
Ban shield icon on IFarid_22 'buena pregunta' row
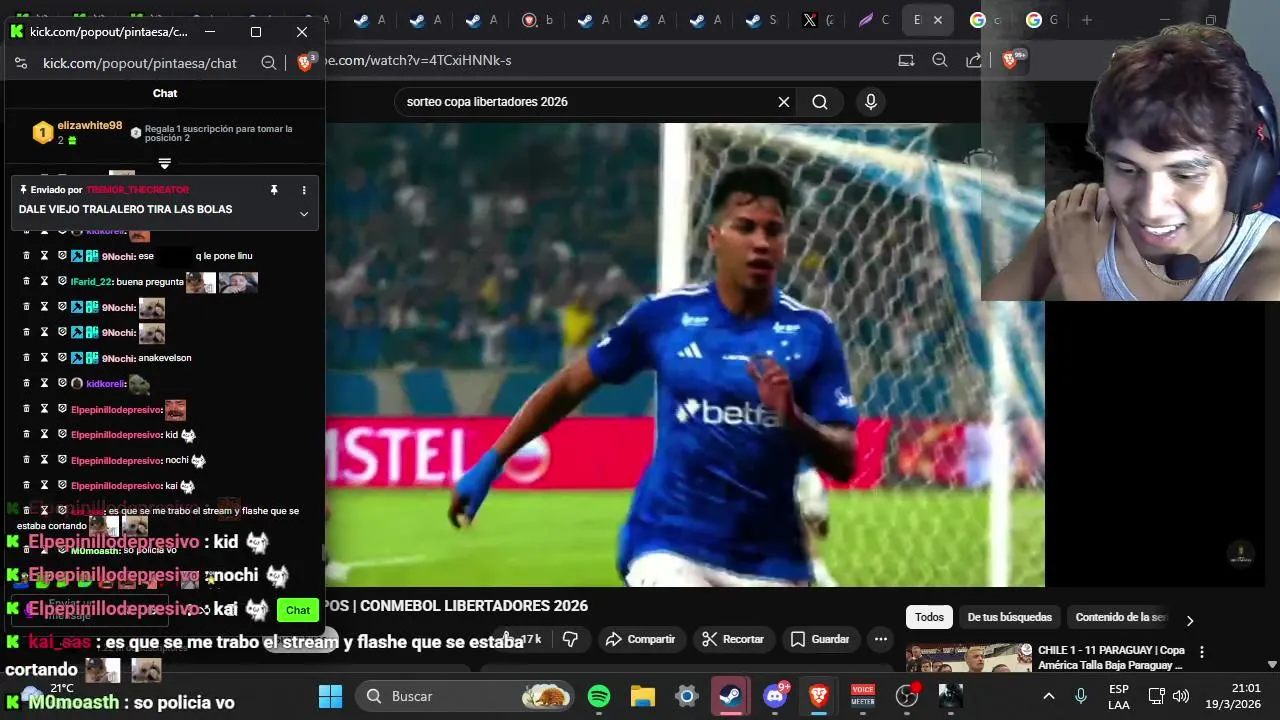pos(62,282)
